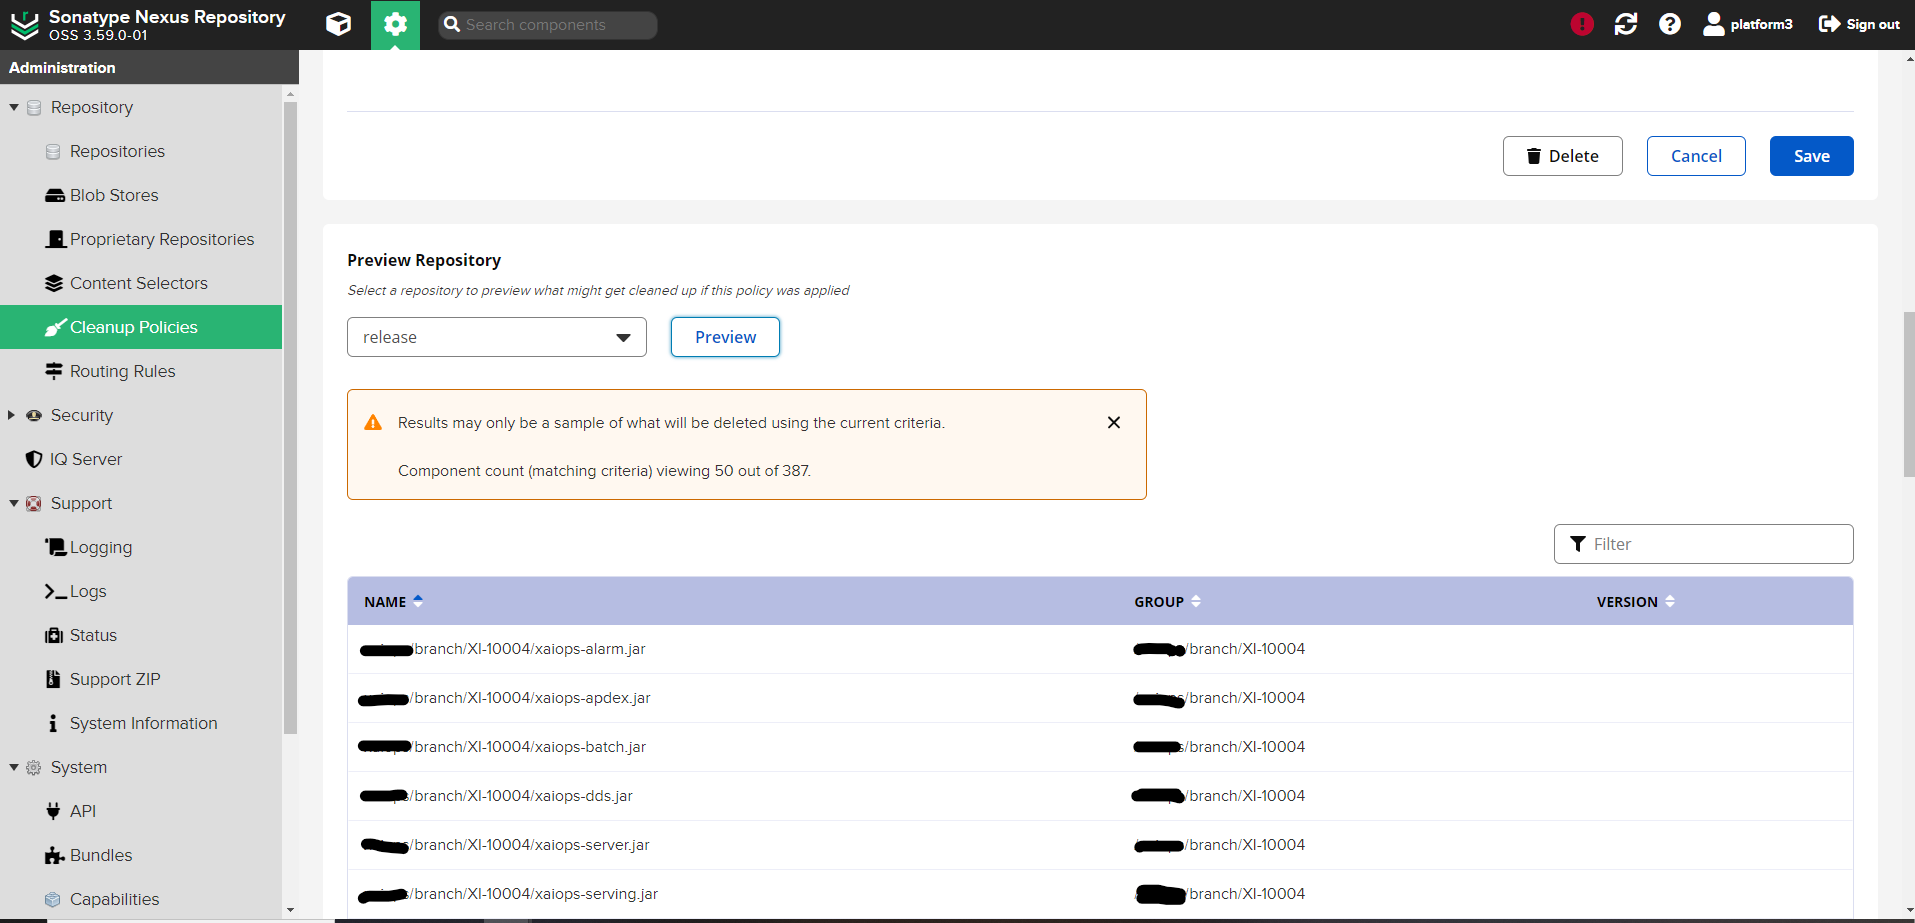Select the xaiops-serving.jar row
Image resolution: width=1915 pixels, height=923 pixels.
click(1100, 894)
